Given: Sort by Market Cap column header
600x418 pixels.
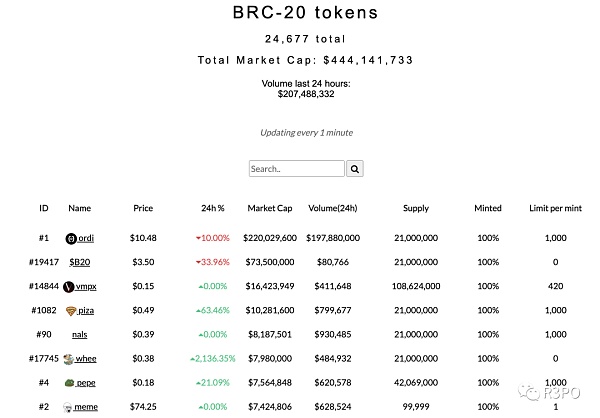Looking at the screenshot, I should (269, 208).
